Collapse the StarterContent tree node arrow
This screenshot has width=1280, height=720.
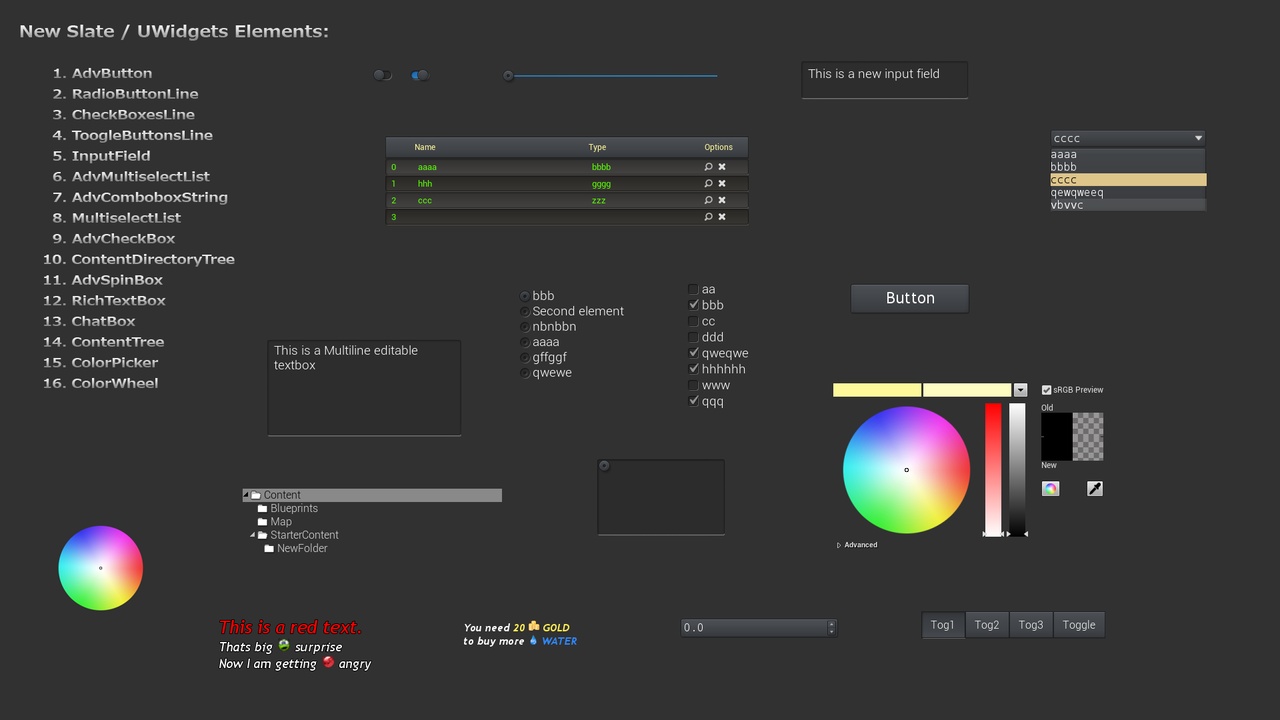coord(253,535)
